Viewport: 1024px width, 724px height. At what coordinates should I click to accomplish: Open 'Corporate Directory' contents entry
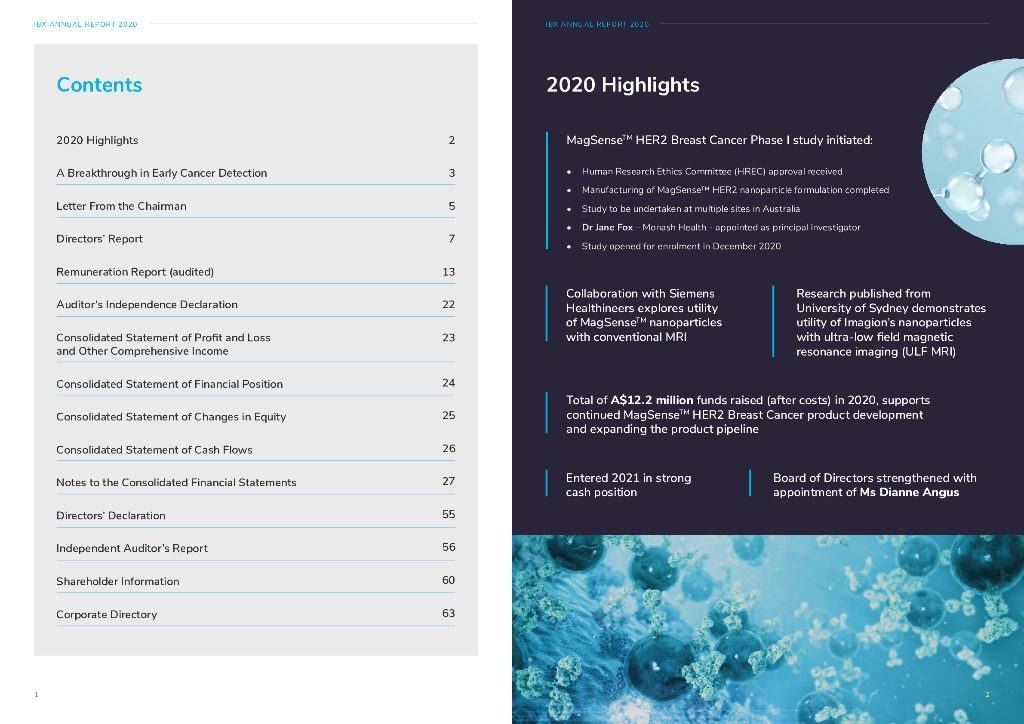click(x=255, y=614)
